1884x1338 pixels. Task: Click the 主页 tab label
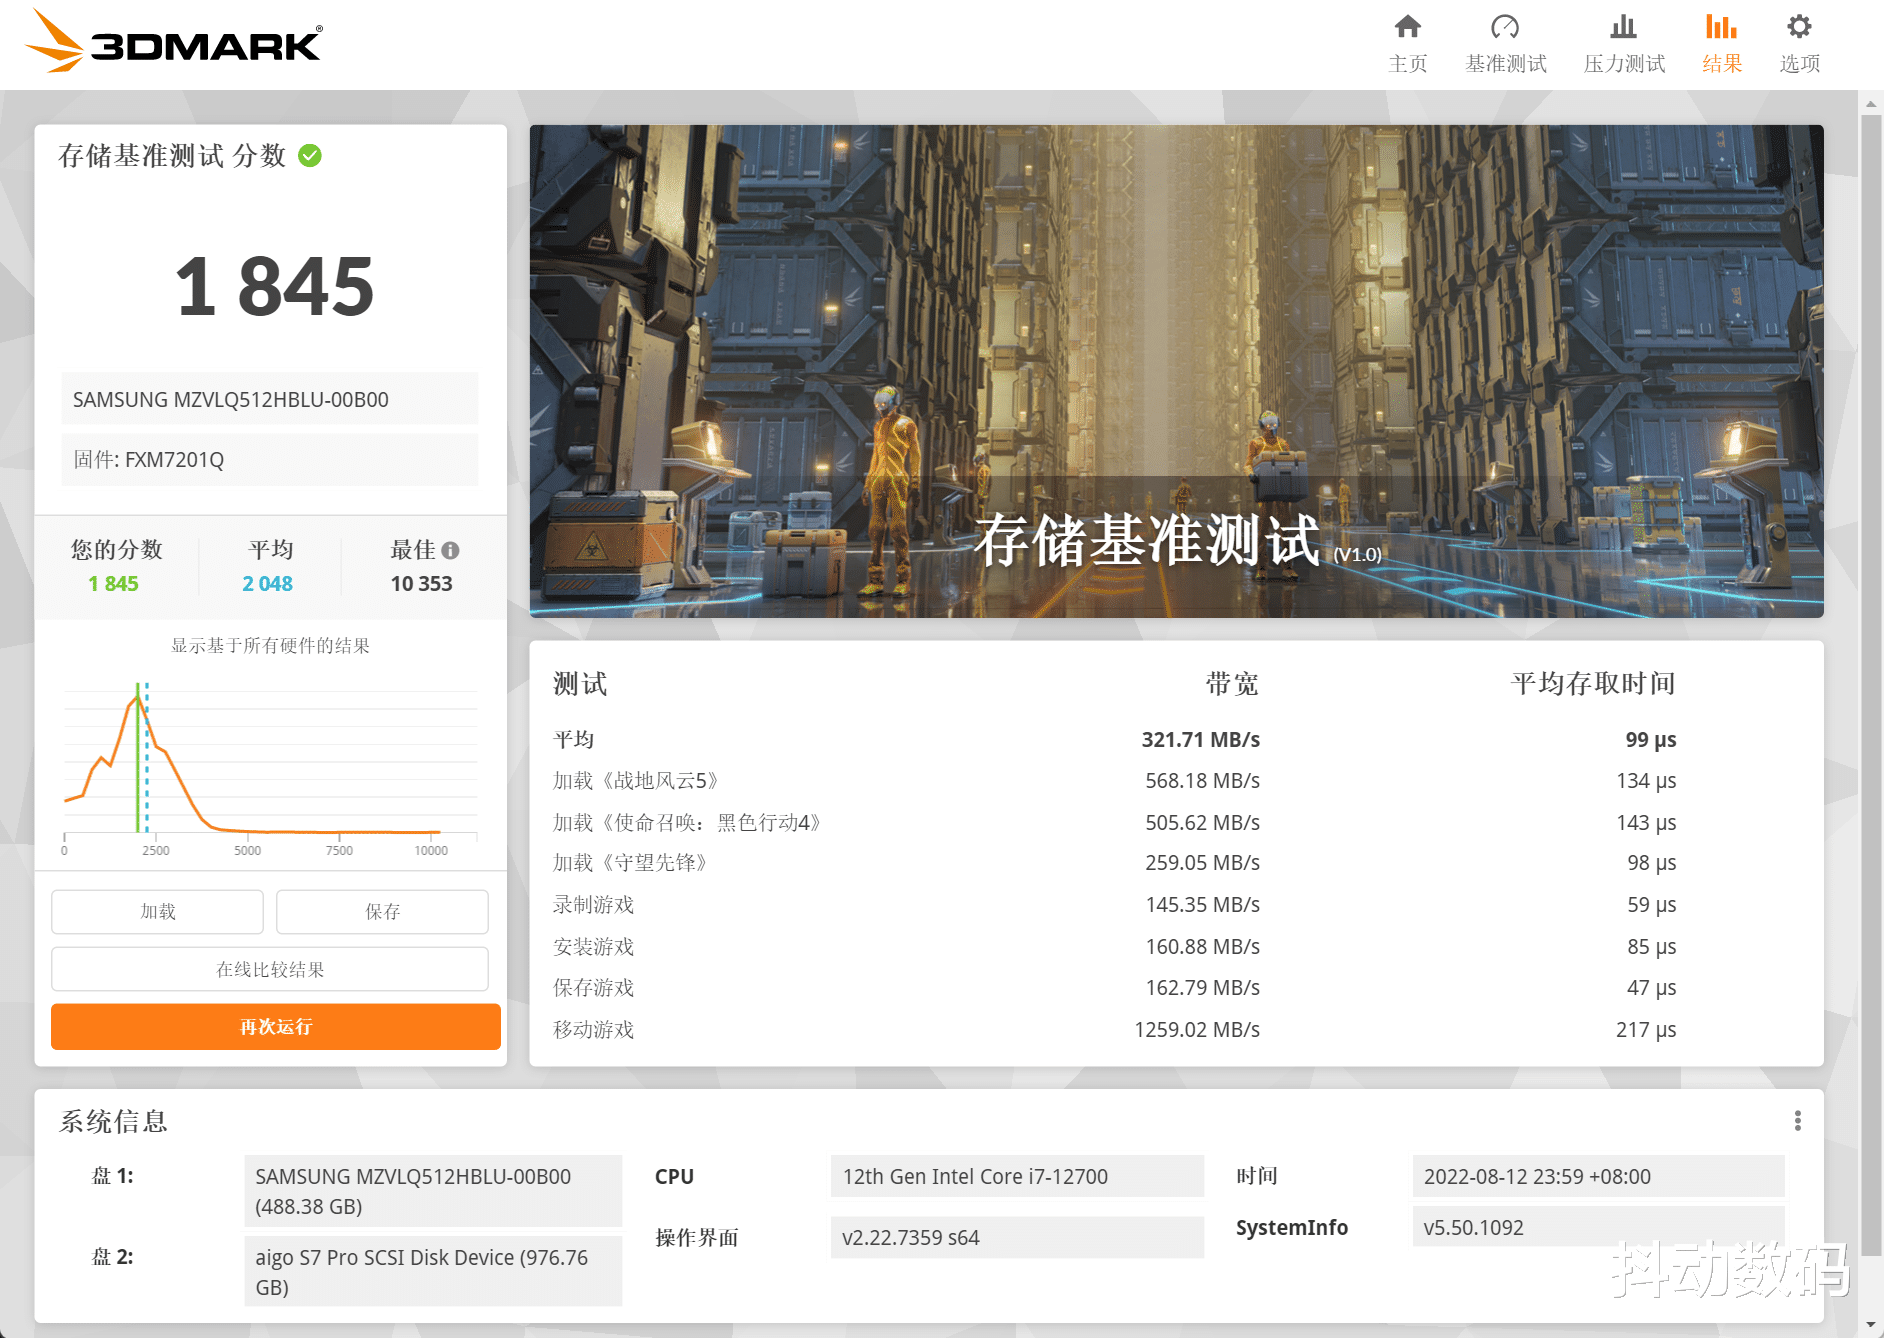tap(1407, 64)
